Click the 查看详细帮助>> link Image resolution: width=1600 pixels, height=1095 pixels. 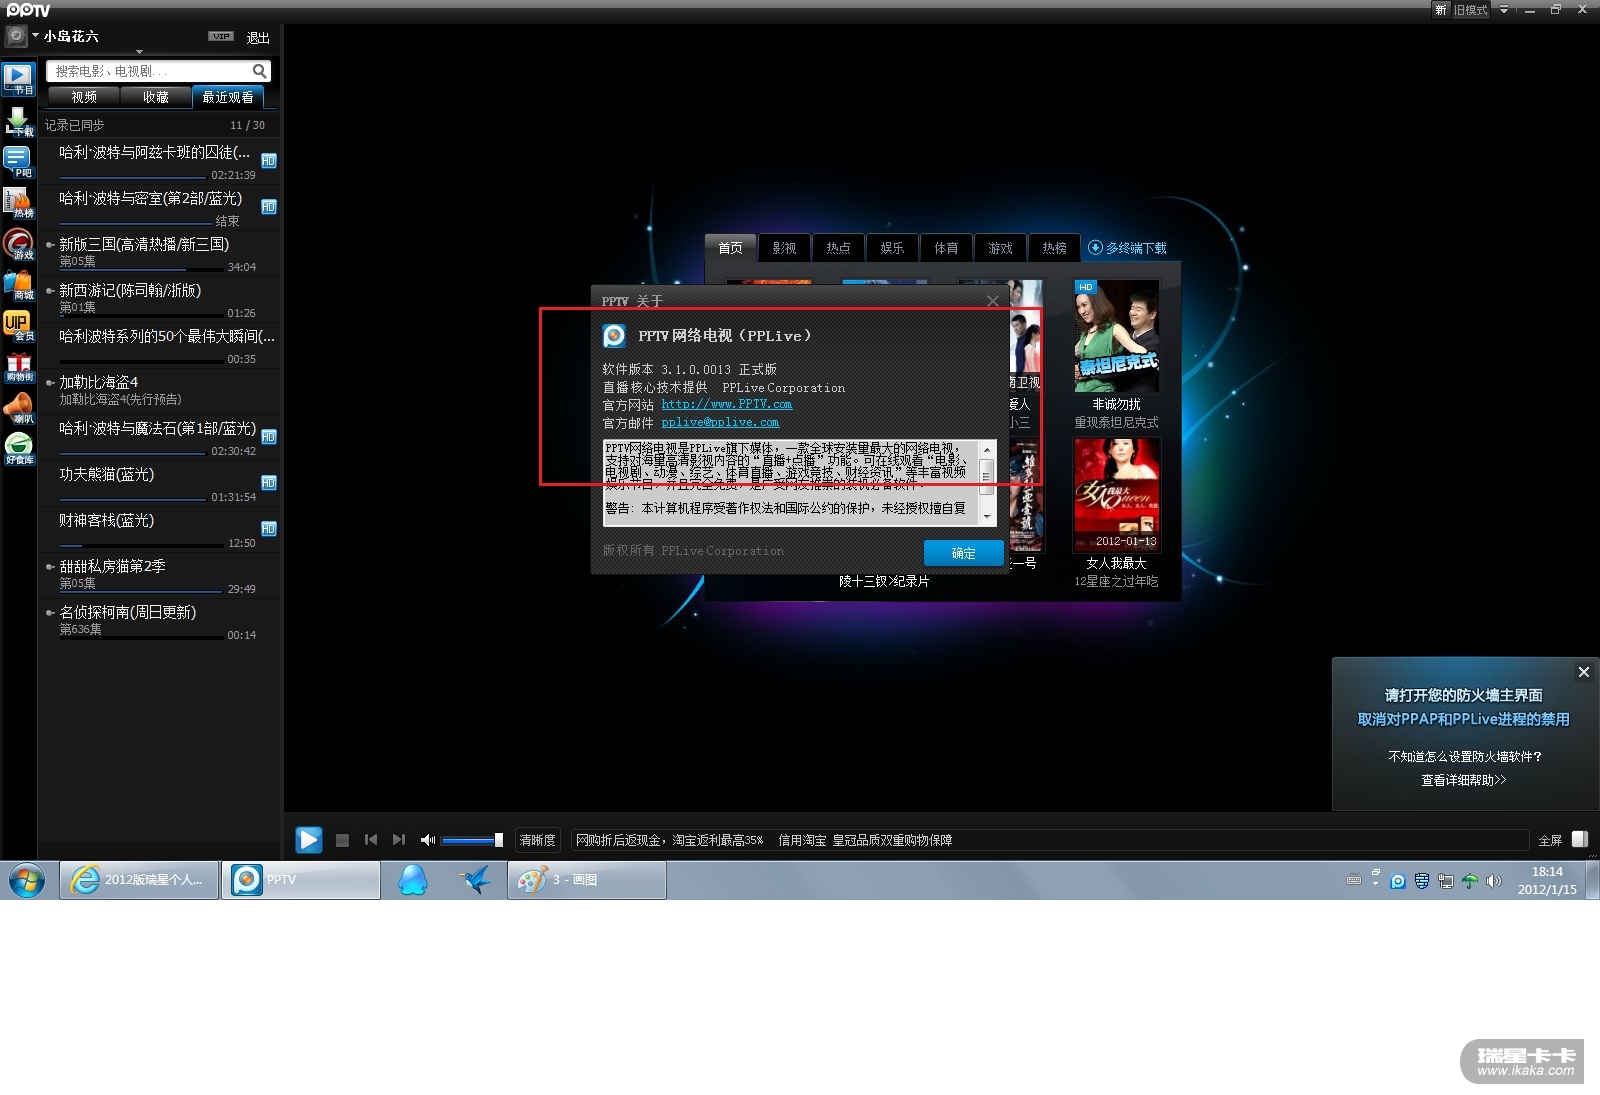(x=1463, y=780)
